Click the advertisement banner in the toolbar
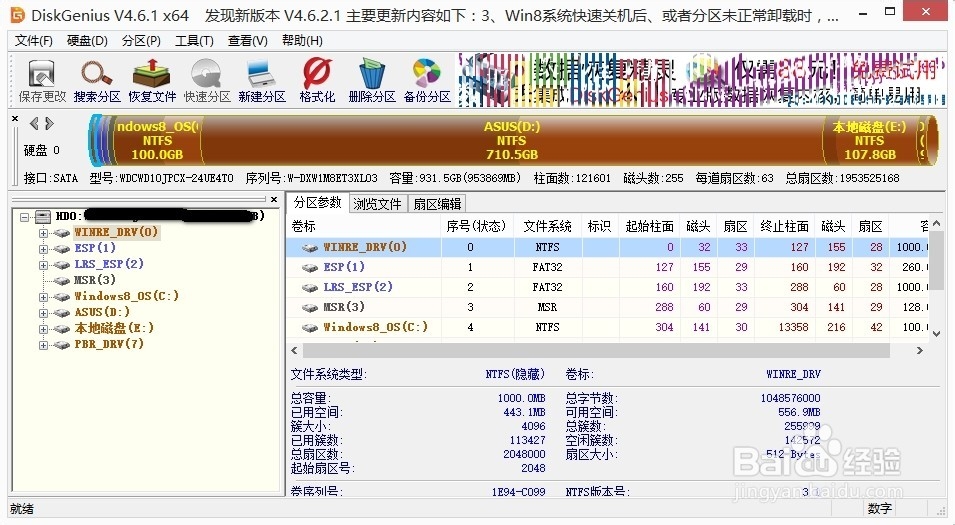Viewport: 955px width, 525px height. click(x=702, y=80)
